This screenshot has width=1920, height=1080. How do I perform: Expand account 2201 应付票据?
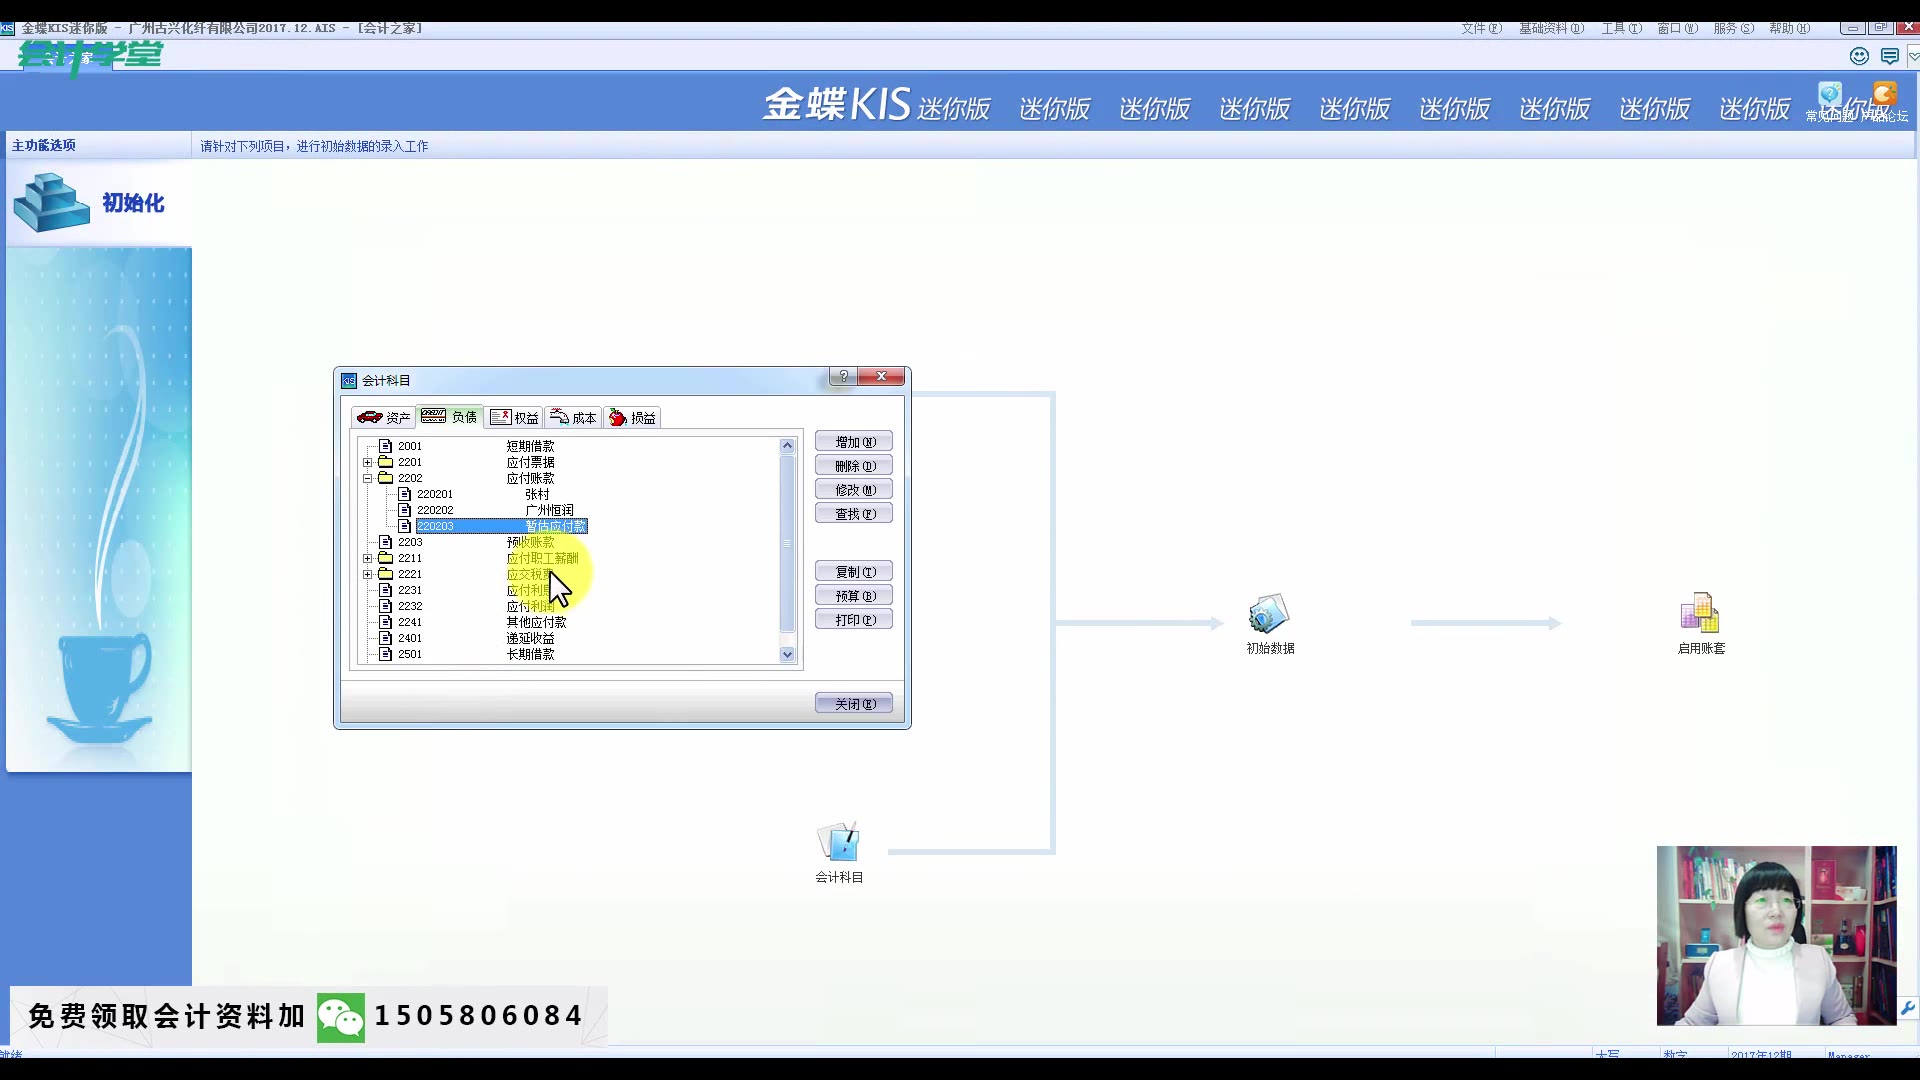click(367, 462)
